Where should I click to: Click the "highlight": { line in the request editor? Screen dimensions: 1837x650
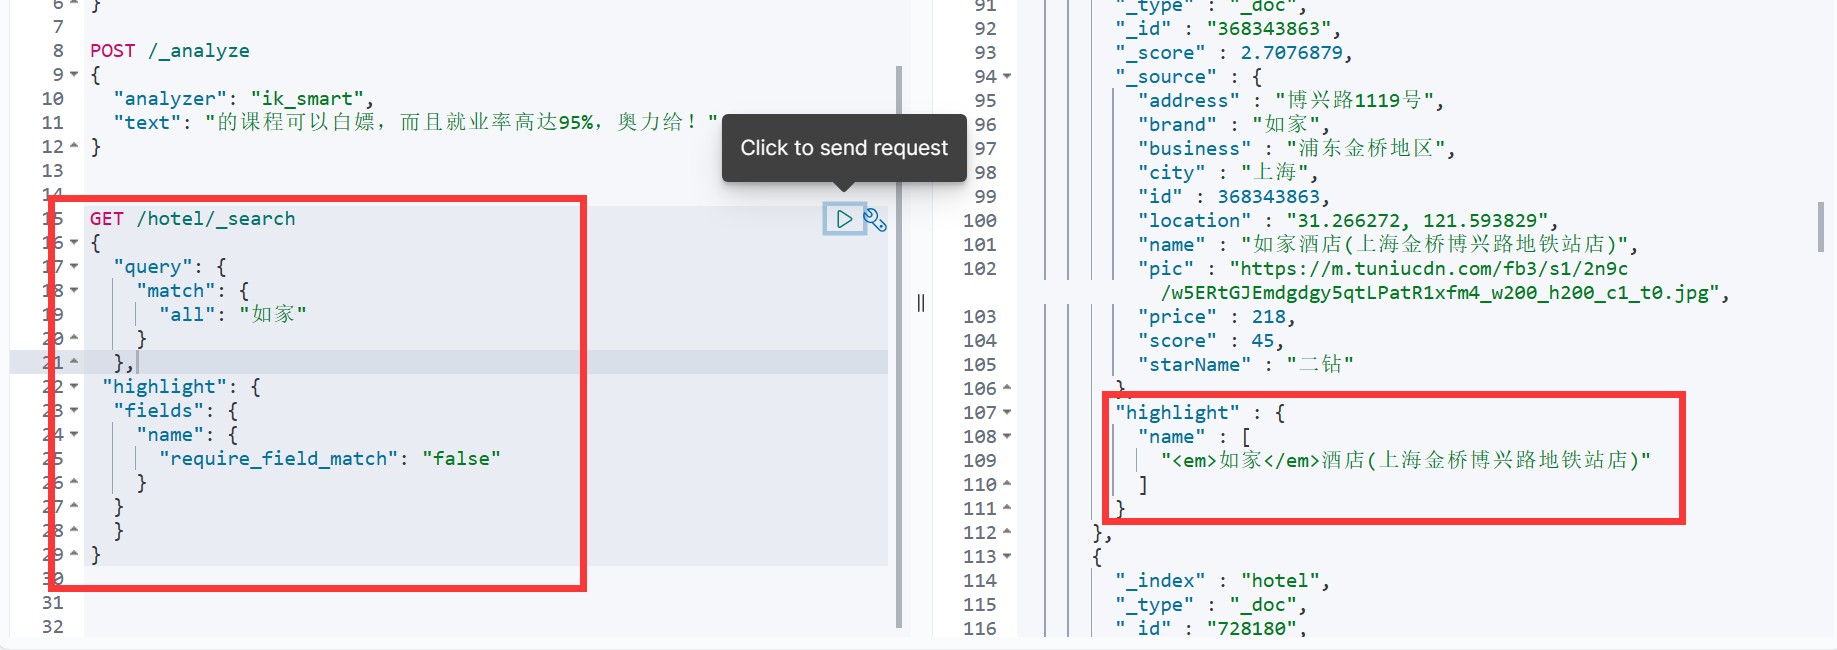(x=181, y=387)
